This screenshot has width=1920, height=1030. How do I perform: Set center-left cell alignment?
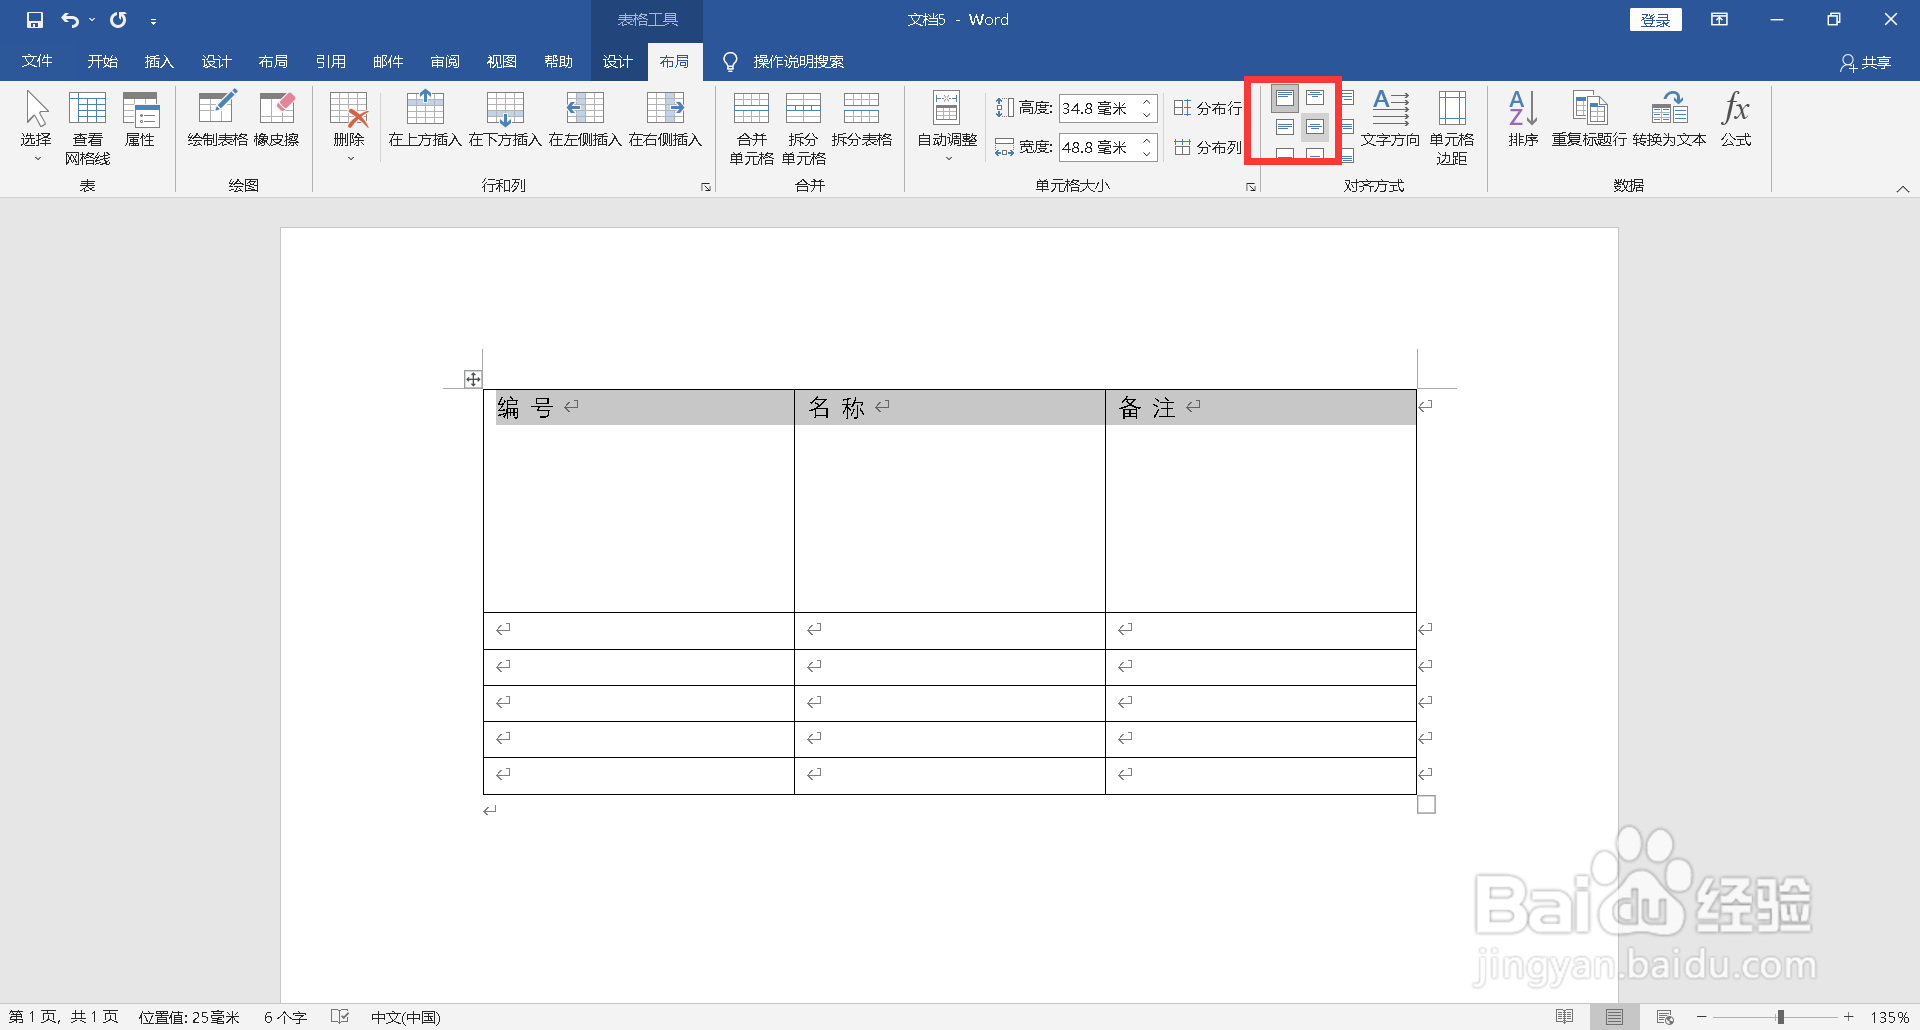1285,125
